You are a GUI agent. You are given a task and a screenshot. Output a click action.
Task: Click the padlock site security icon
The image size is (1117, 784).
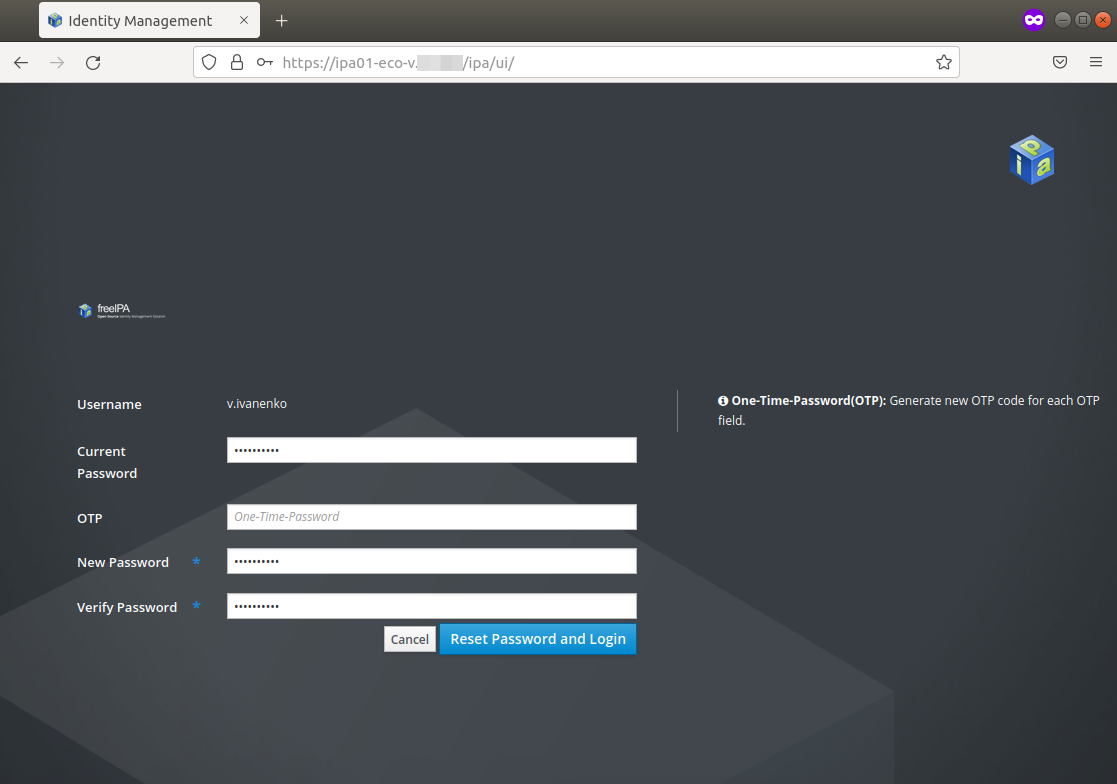[237, 62]
